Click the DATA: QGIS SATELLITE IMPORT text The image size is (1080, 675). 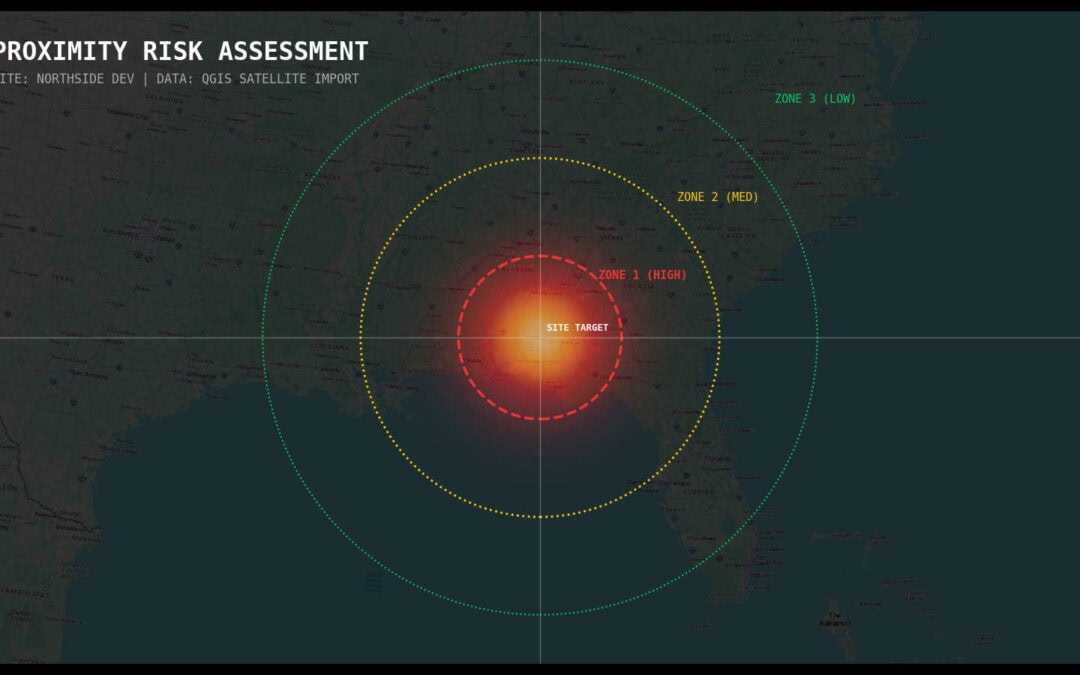point(257,79)
